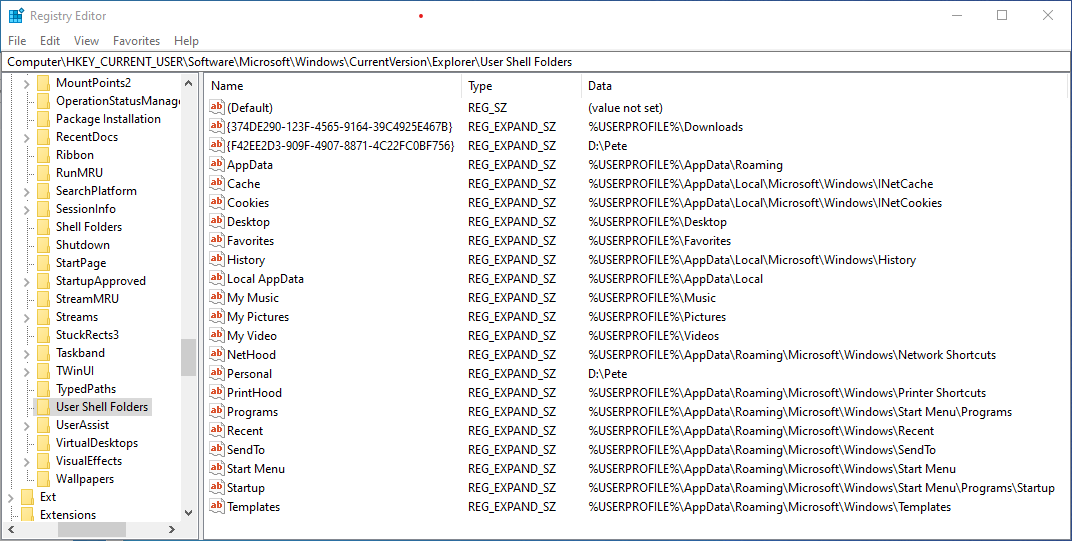This screenshot has height=541, width=1072.
Task: Click the folder icon for Wallpapers key
Action: pyautogui.click(x=44, y=479)
